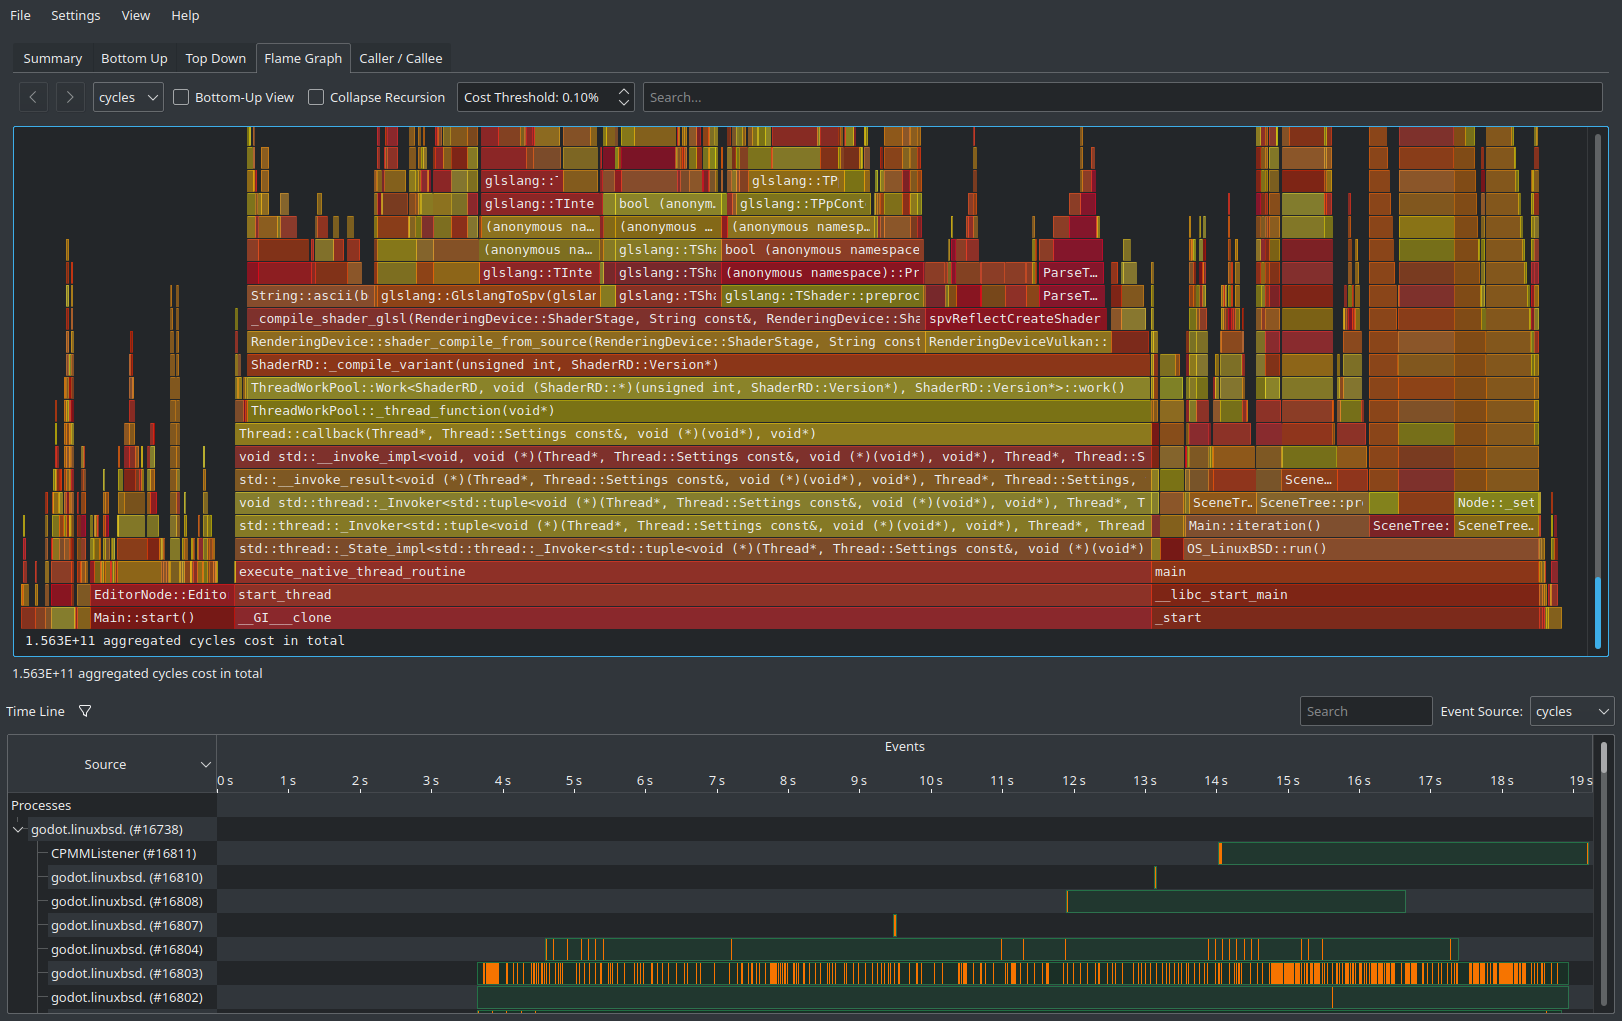Open the Source column header dropdown

click(205, 763)
